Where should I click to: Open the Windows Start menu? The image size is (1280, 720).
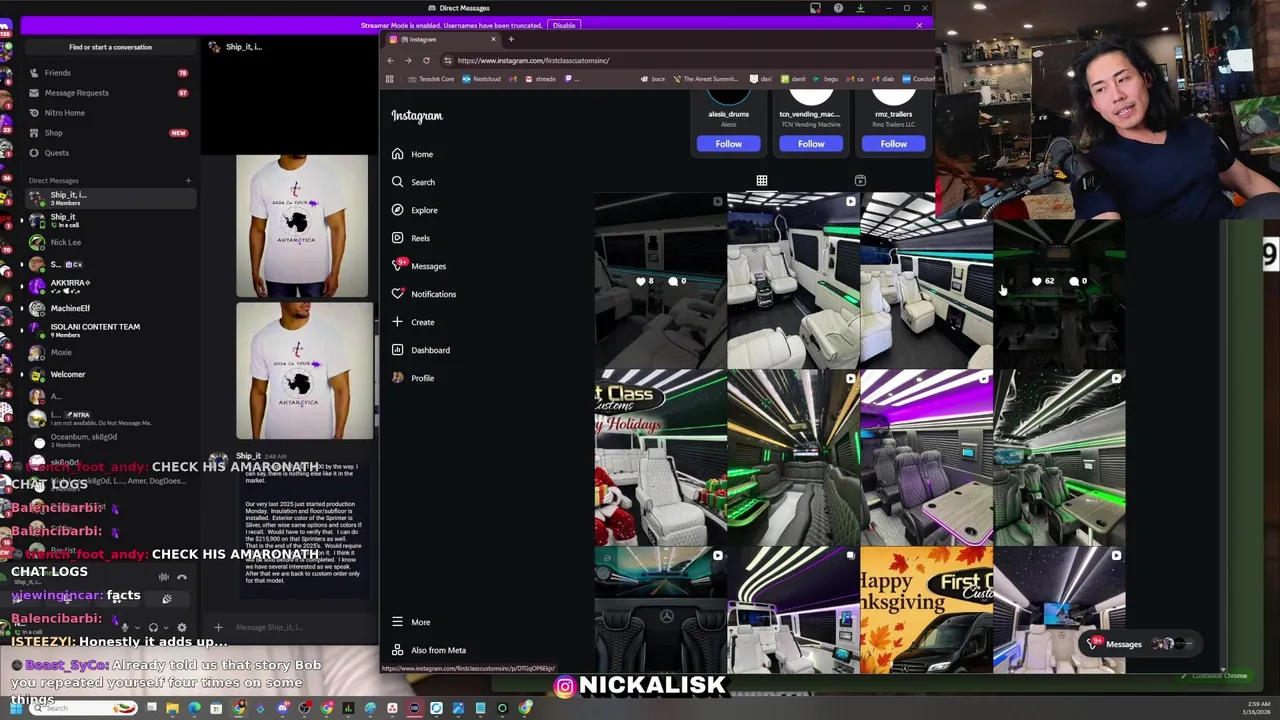pos(16,708)
